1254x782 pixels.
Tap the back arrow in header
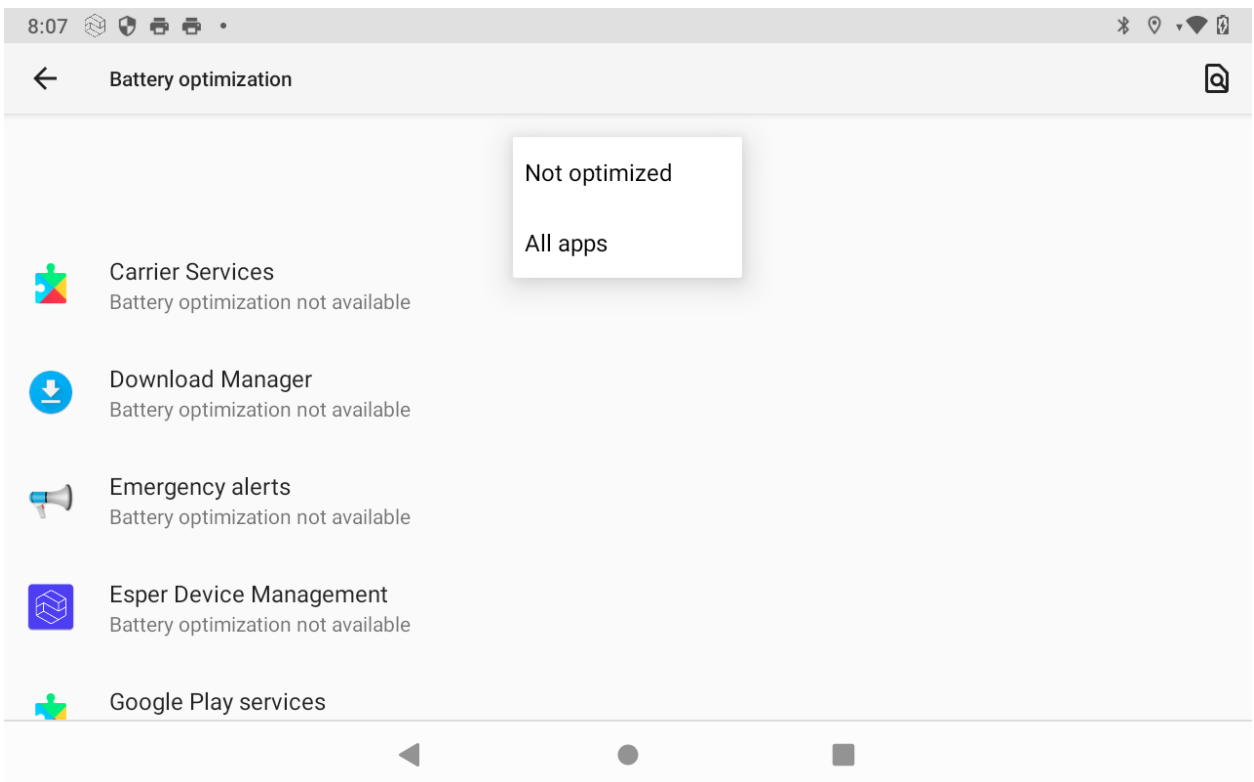[45, 79]
